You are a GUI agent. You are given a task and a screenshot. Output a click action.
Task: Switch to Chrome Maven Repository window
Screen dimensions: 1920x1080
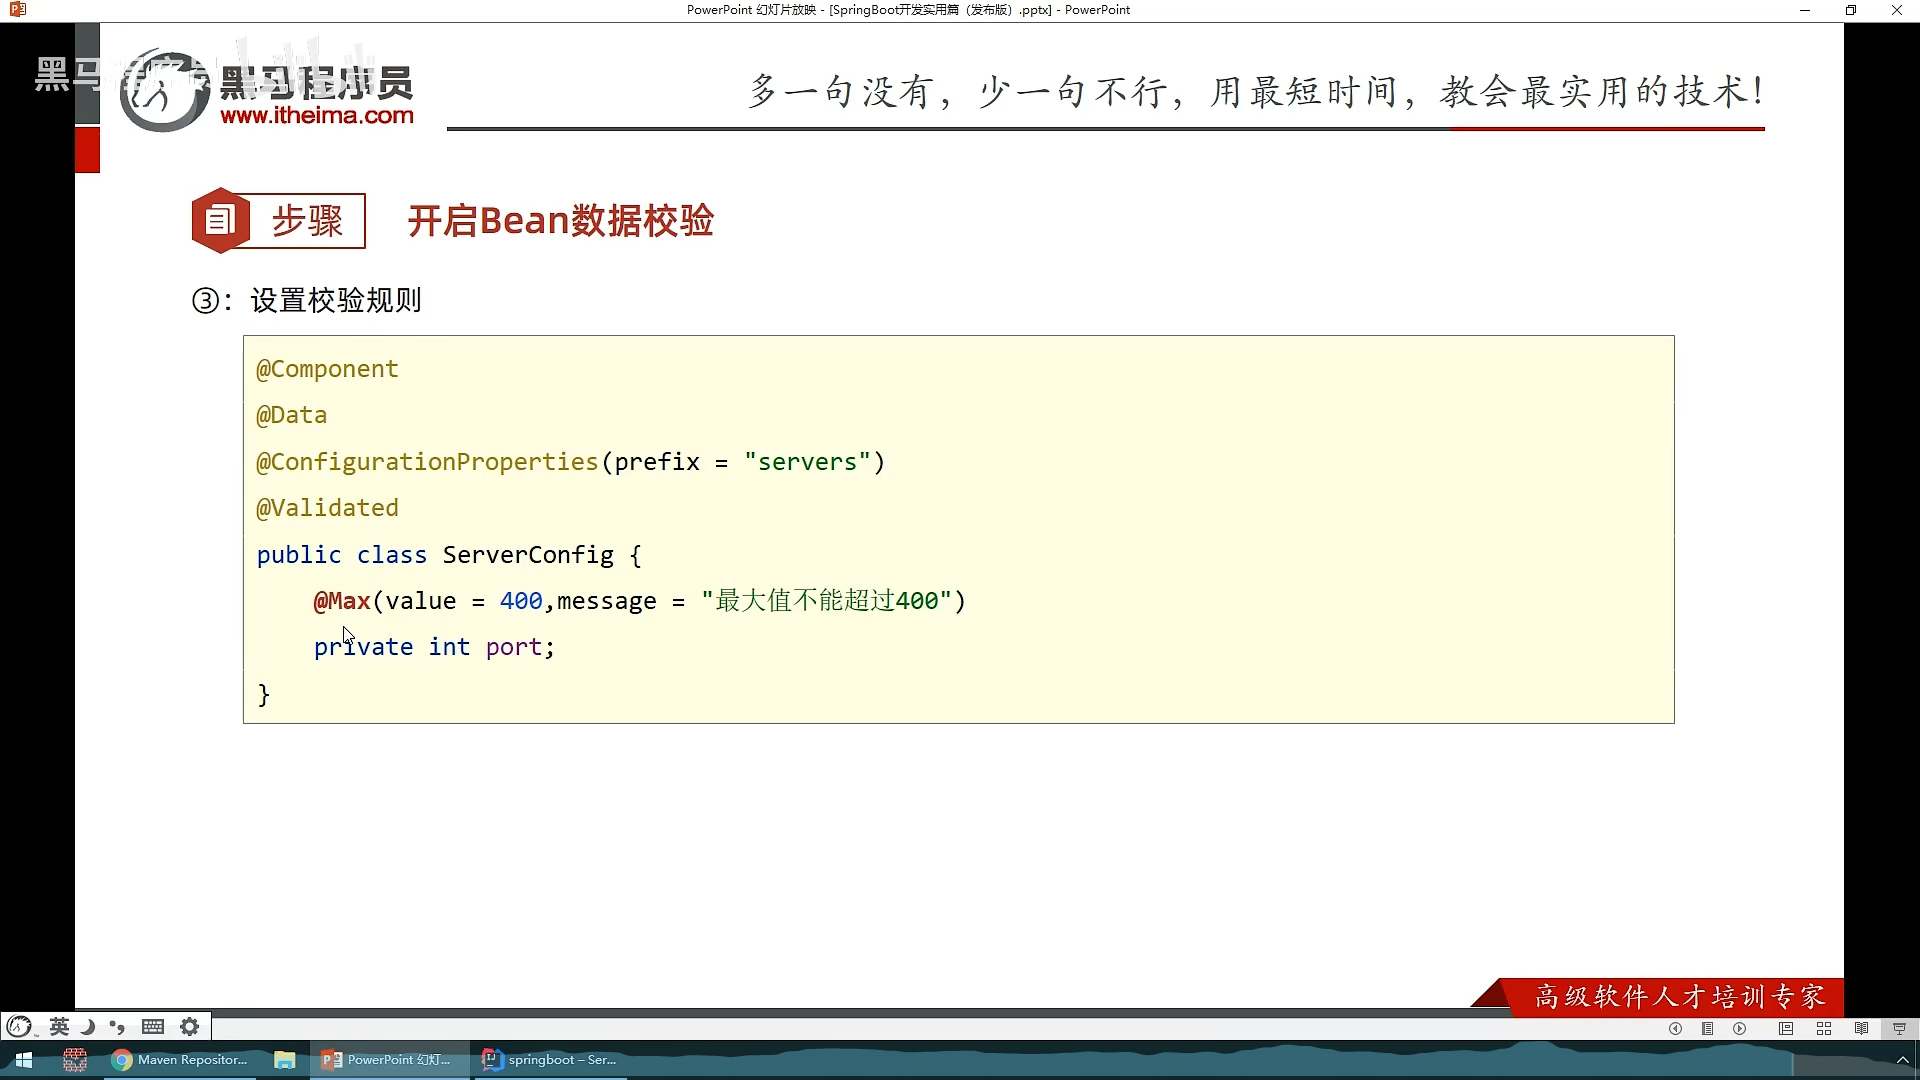click(x=181, y=1060)
